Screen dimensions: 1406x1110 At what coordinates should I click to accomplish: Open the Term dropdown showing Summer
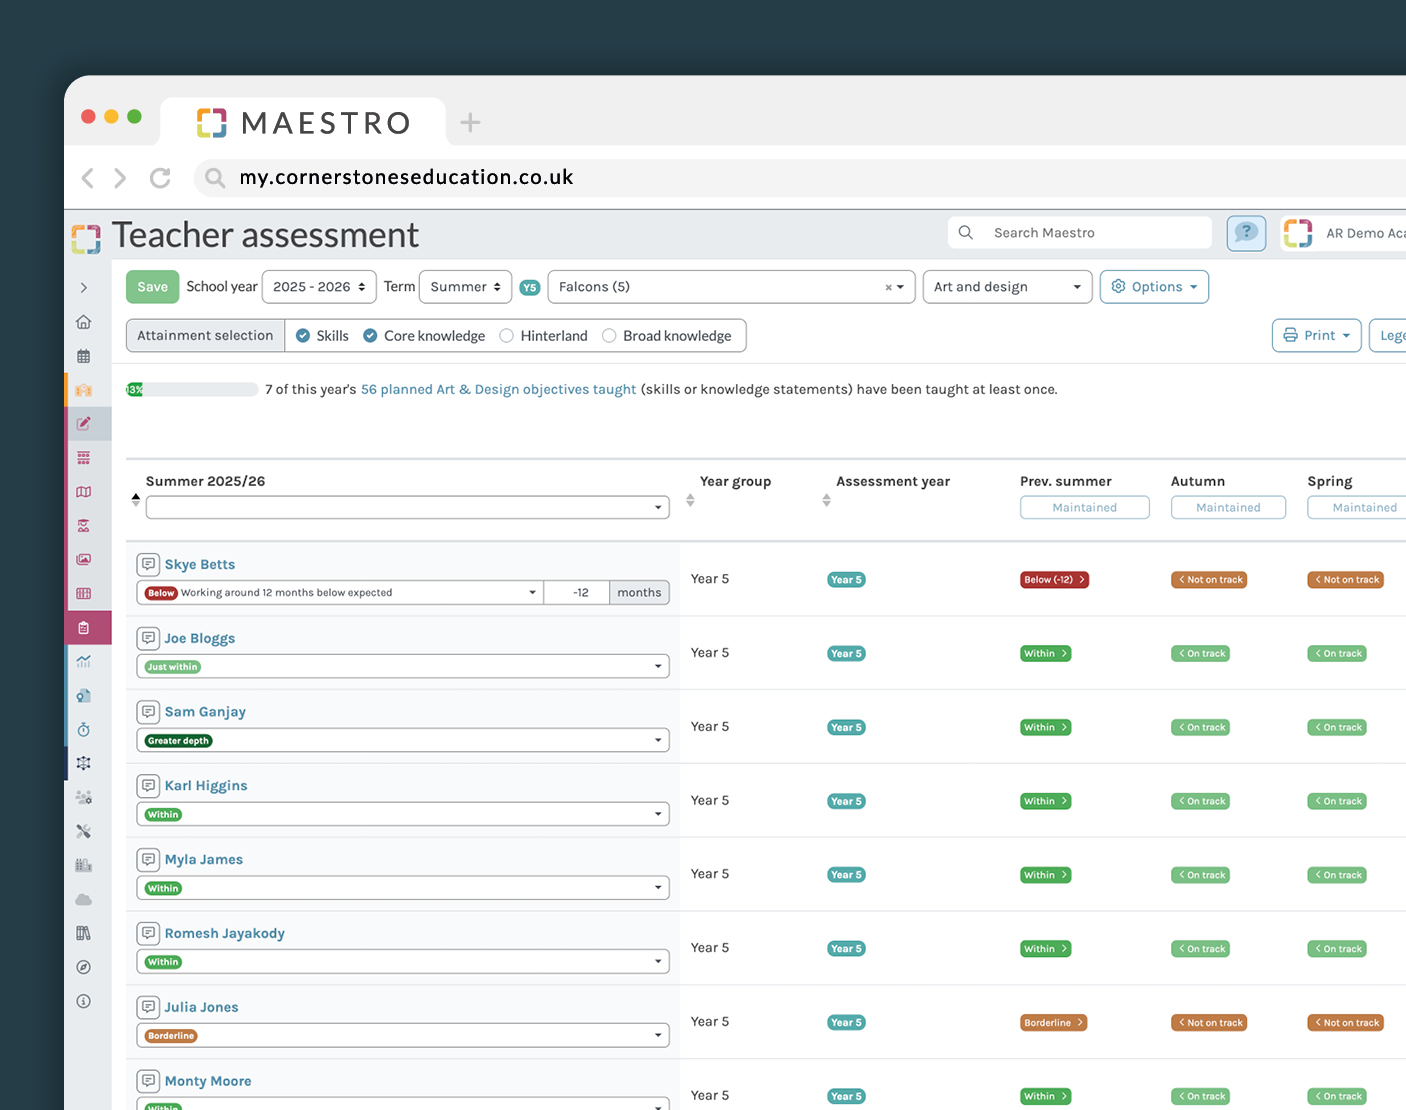pyautogui.click(x=465, y=286)
